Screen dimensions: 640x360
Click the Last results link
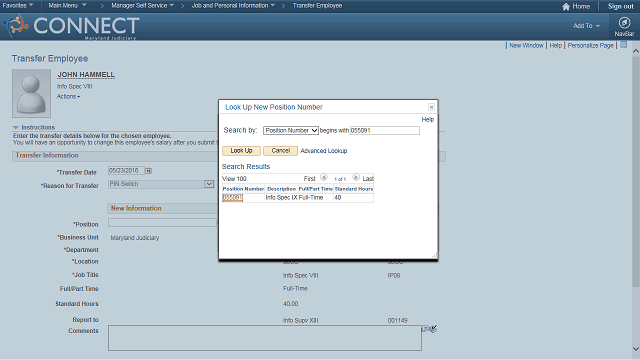(x=368, y=179)
